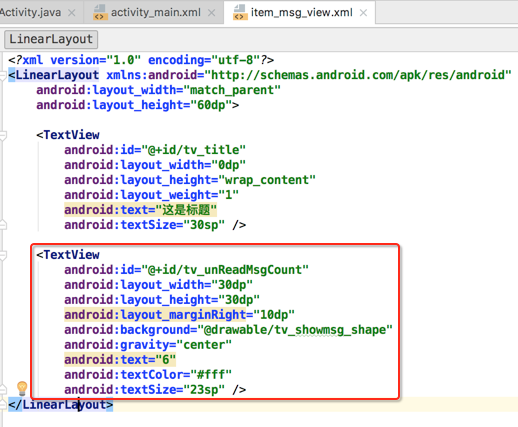Screen dimensions: 518x427
Task: Click the closing </LinearLayout> tag
Action: 61,405
